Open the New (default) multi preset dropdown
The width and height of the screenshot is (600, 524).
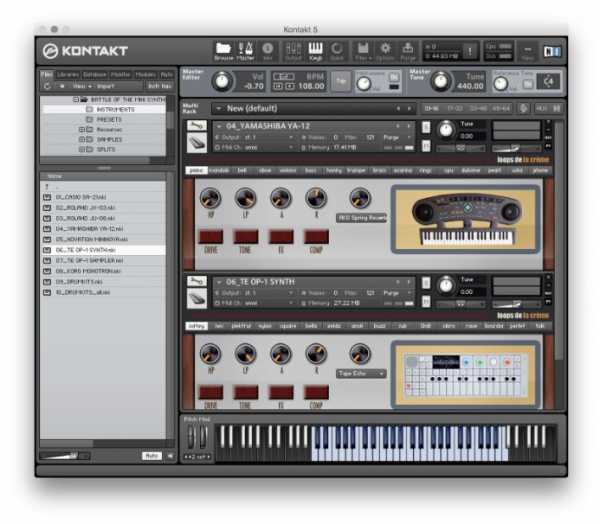coord(313,109)
